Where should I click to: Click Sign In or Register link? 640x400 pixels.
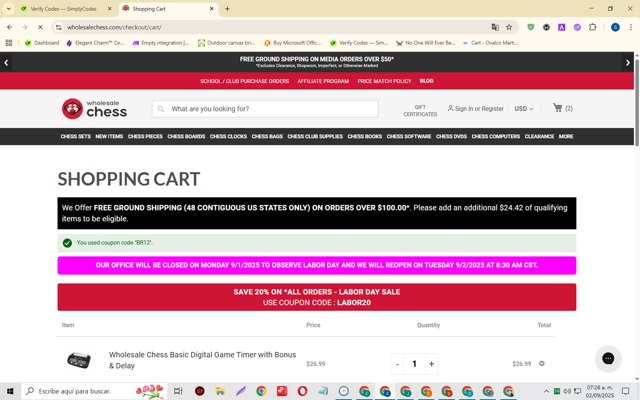point(476,109)
